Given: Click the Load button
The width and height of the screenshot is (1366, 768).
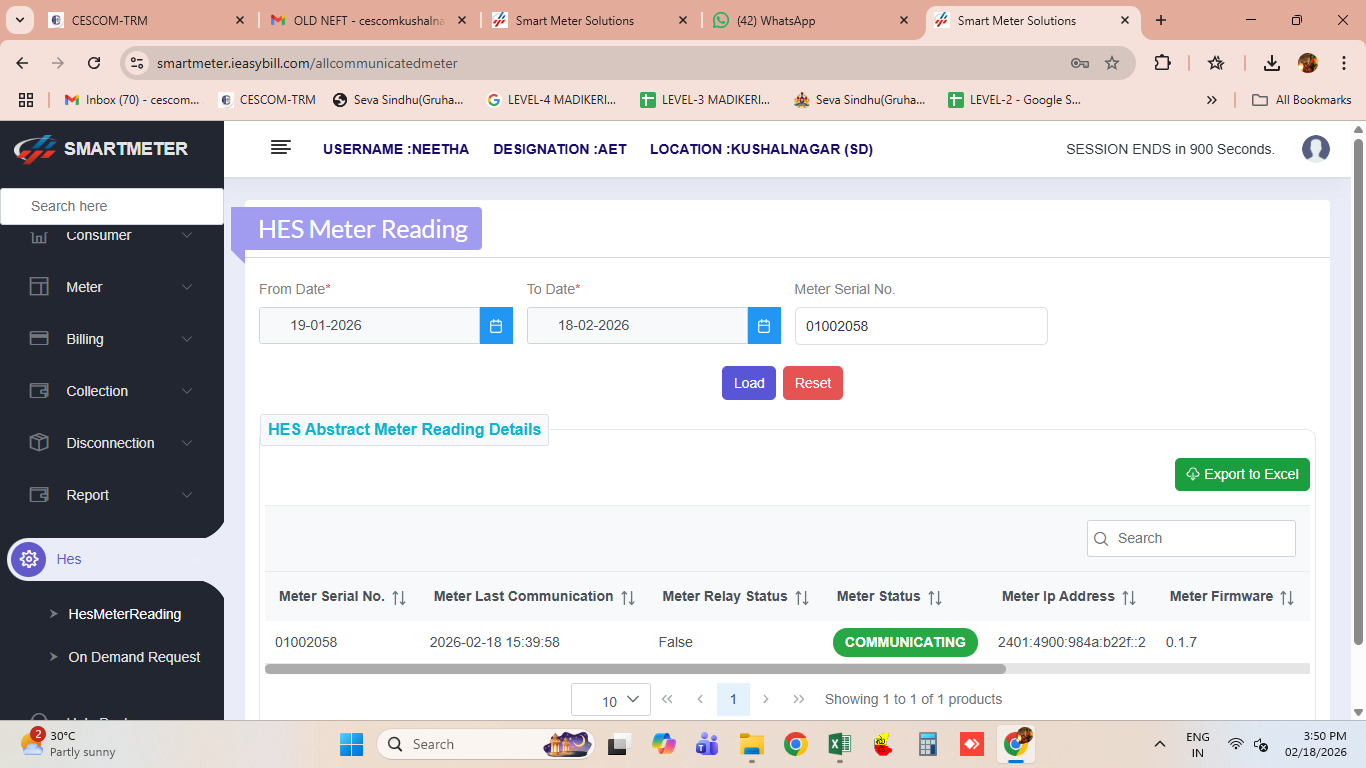Looking at the screenshot, I should point(749,383).
